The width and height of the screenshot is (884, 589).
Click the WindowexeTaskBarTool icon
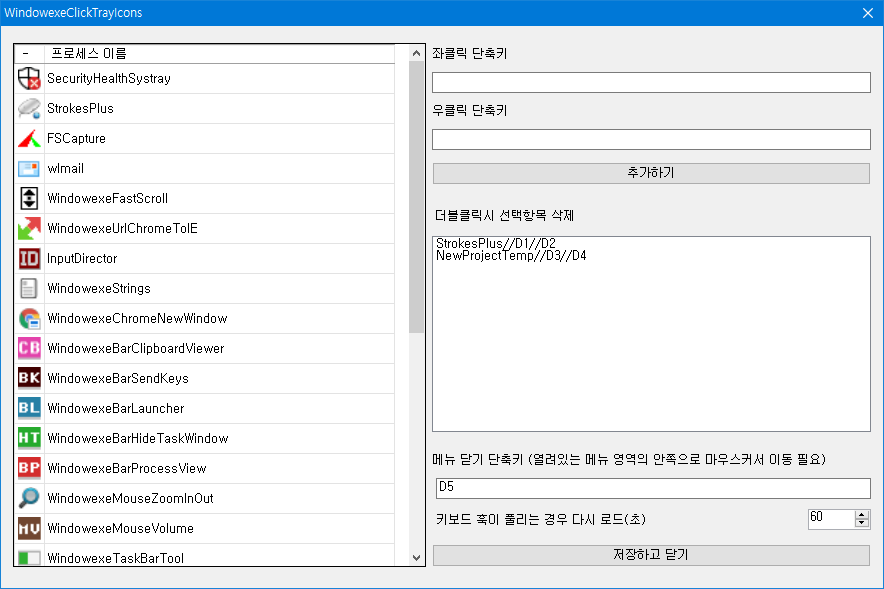click(x=29, y=557)
